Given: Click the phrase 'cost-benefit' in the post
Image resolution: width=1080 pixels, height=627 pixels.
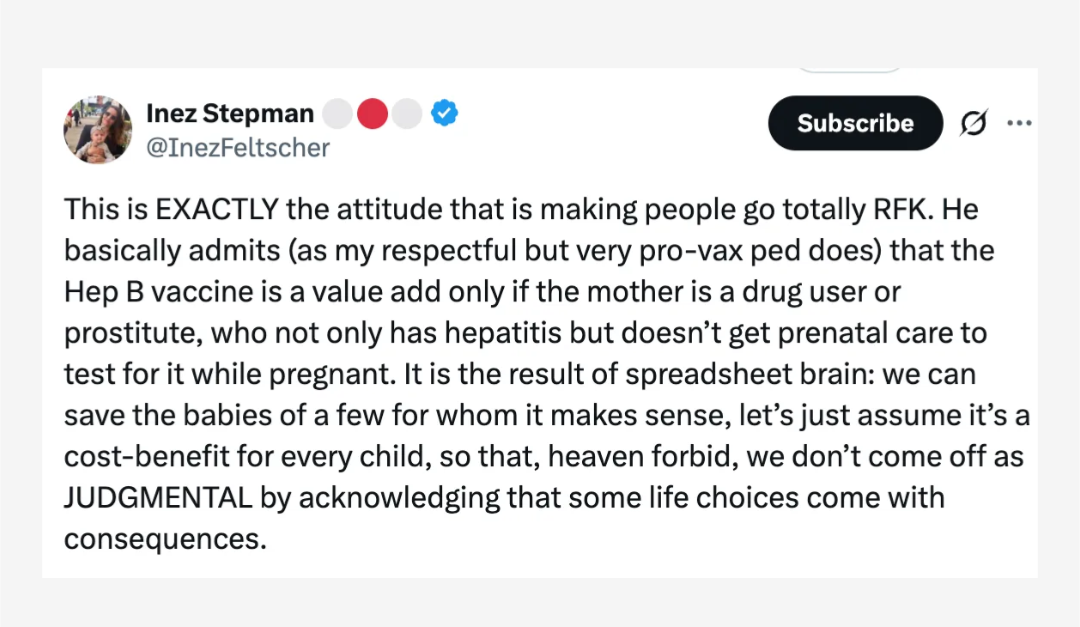Looking at the screenshot, I should click(x=147, y=456).
